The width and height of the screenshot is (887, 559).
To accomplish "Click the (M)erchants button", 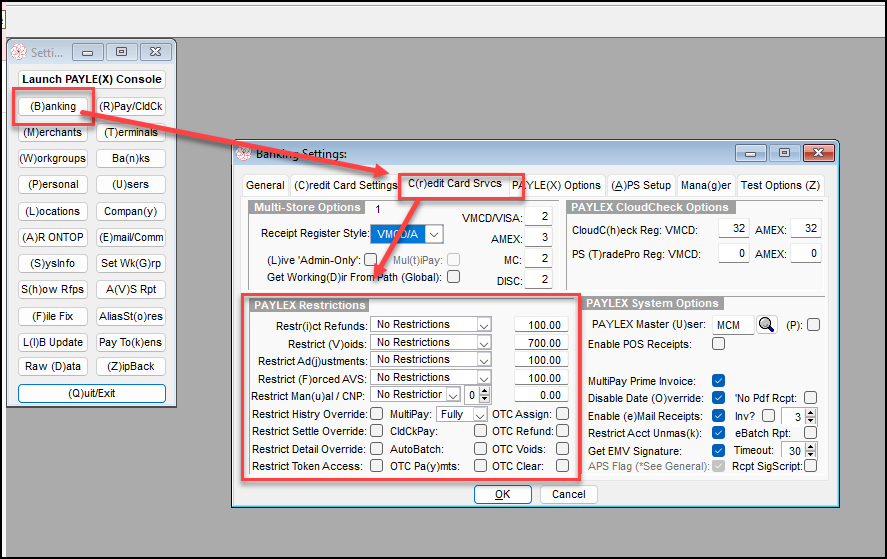I will pyautogui.click(x=53, y=132).
